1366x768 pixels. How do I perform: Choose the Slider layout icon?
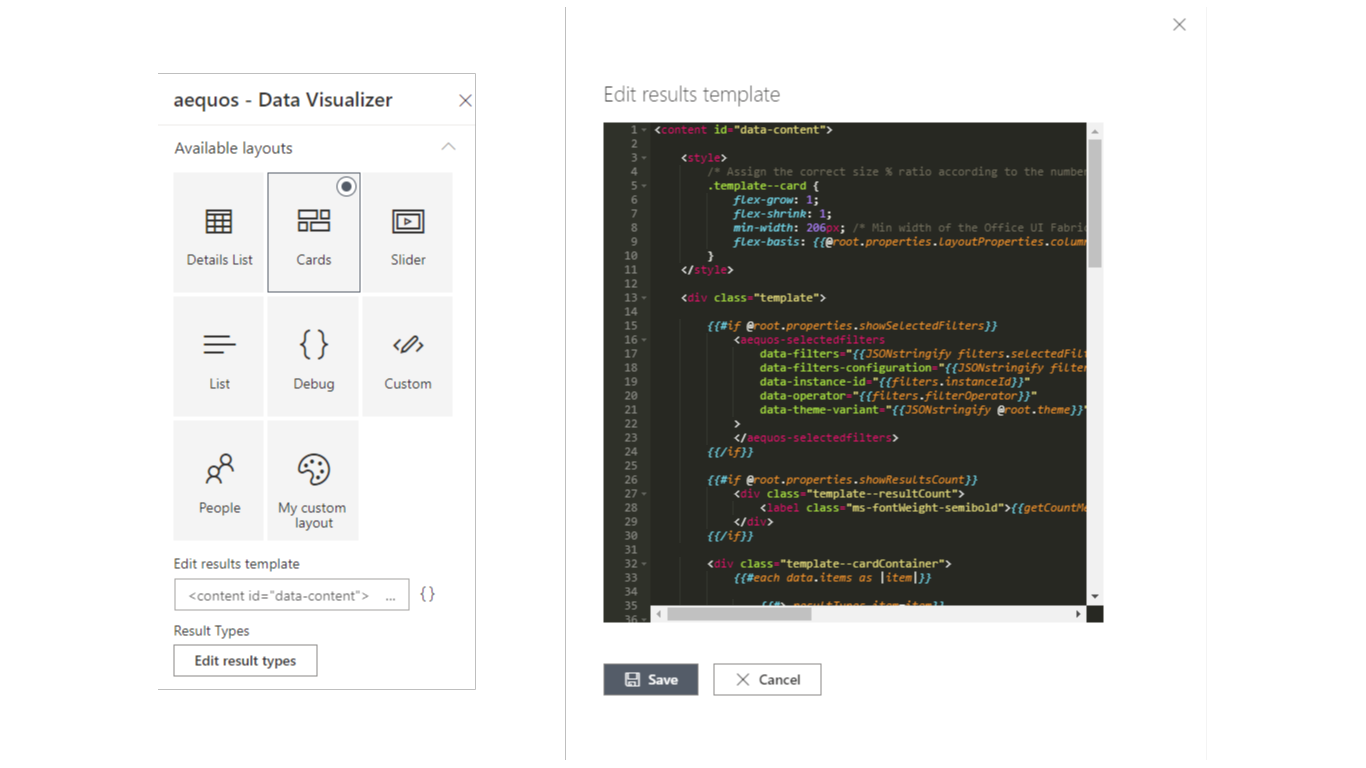coord(408,221)
